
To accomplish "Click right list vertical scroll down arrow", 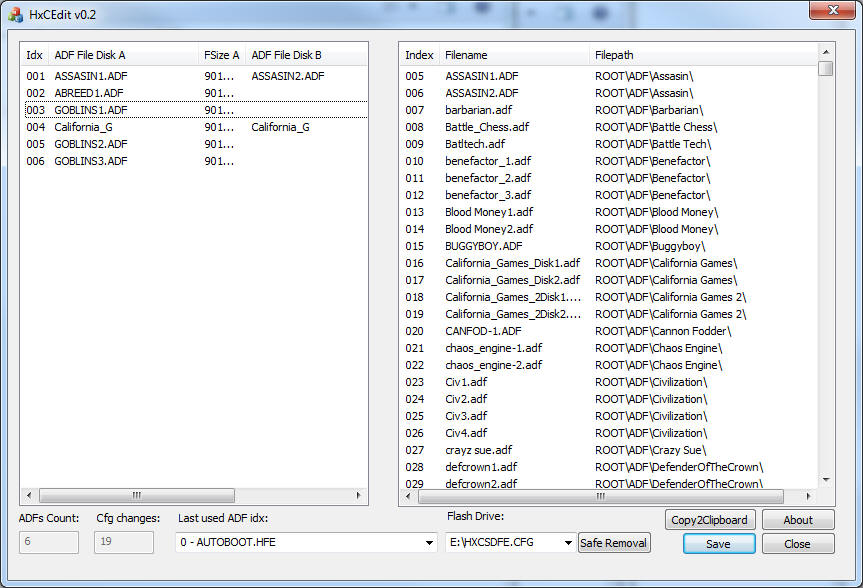I will pyautogui.click(x=826, y=480).
